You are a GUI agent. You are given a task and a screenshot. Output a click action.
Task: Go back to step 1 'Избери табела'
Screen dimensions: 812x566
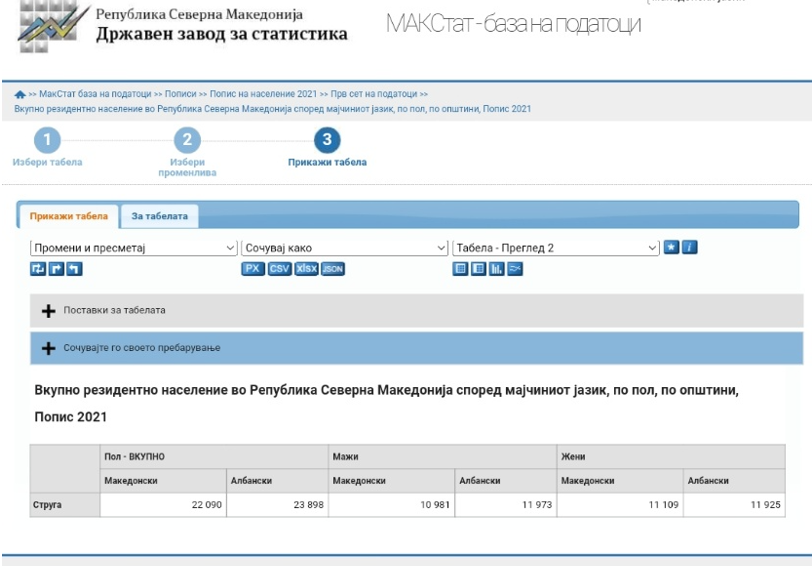(x=48, y=142)
